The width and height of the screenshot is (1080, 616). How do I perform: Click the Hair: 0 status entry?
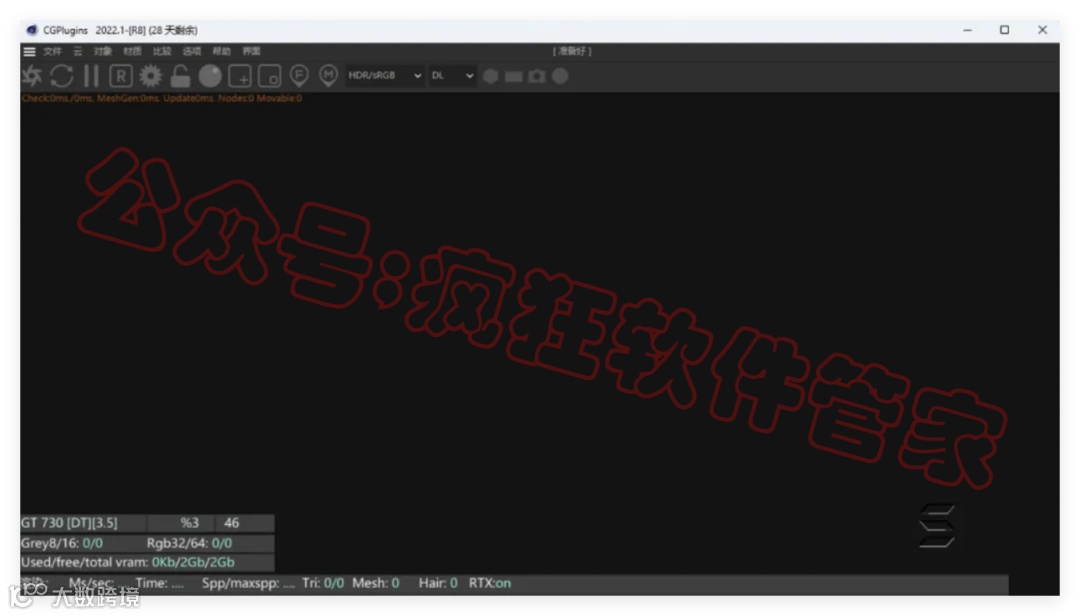click(x=438, y=583)
